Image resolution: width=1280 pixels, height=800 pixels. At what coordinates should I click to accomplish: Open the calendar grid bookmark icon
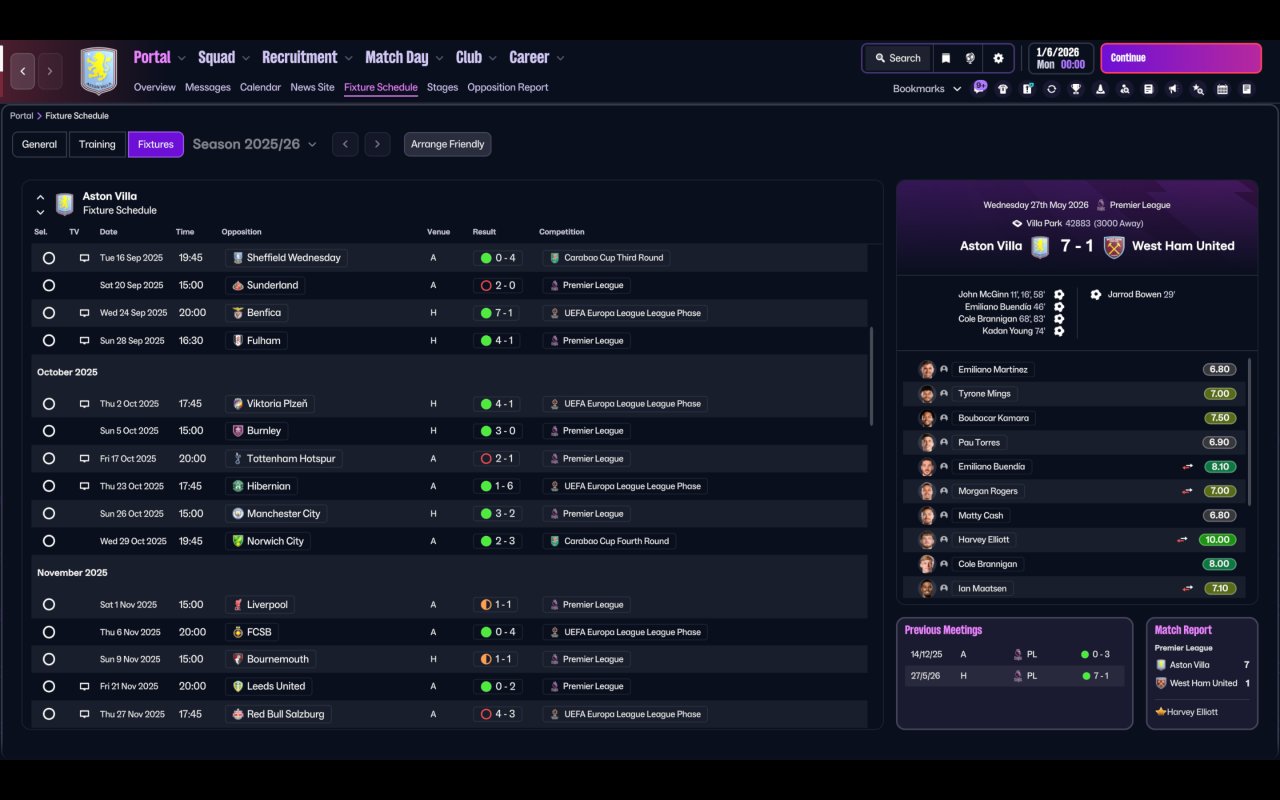click(1222, 89)
